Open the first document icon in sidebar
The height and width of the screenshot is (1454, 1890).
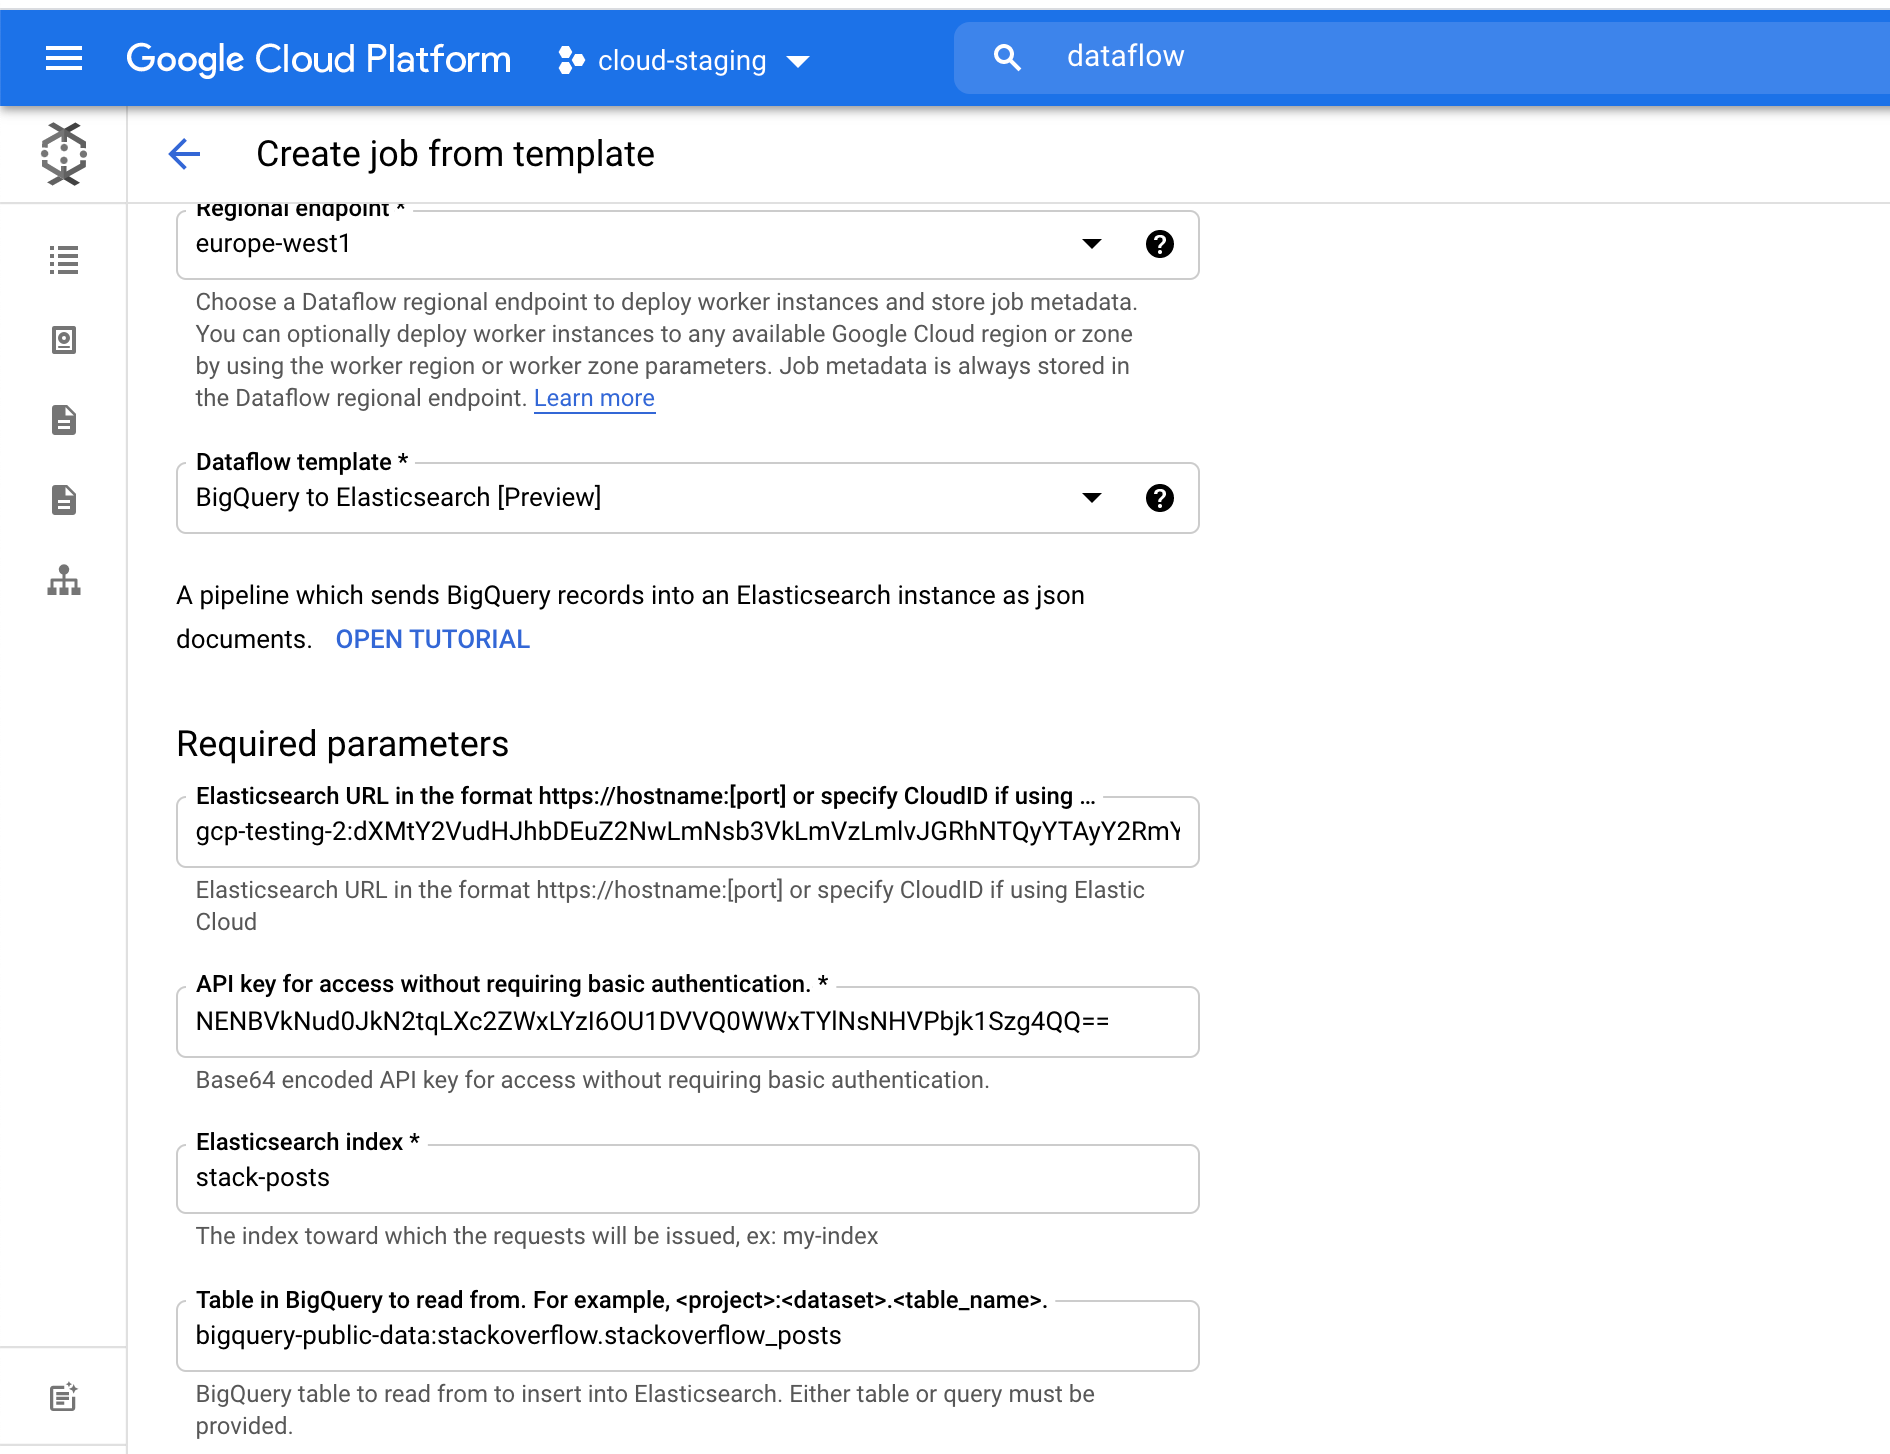click(x=64, y=420)
